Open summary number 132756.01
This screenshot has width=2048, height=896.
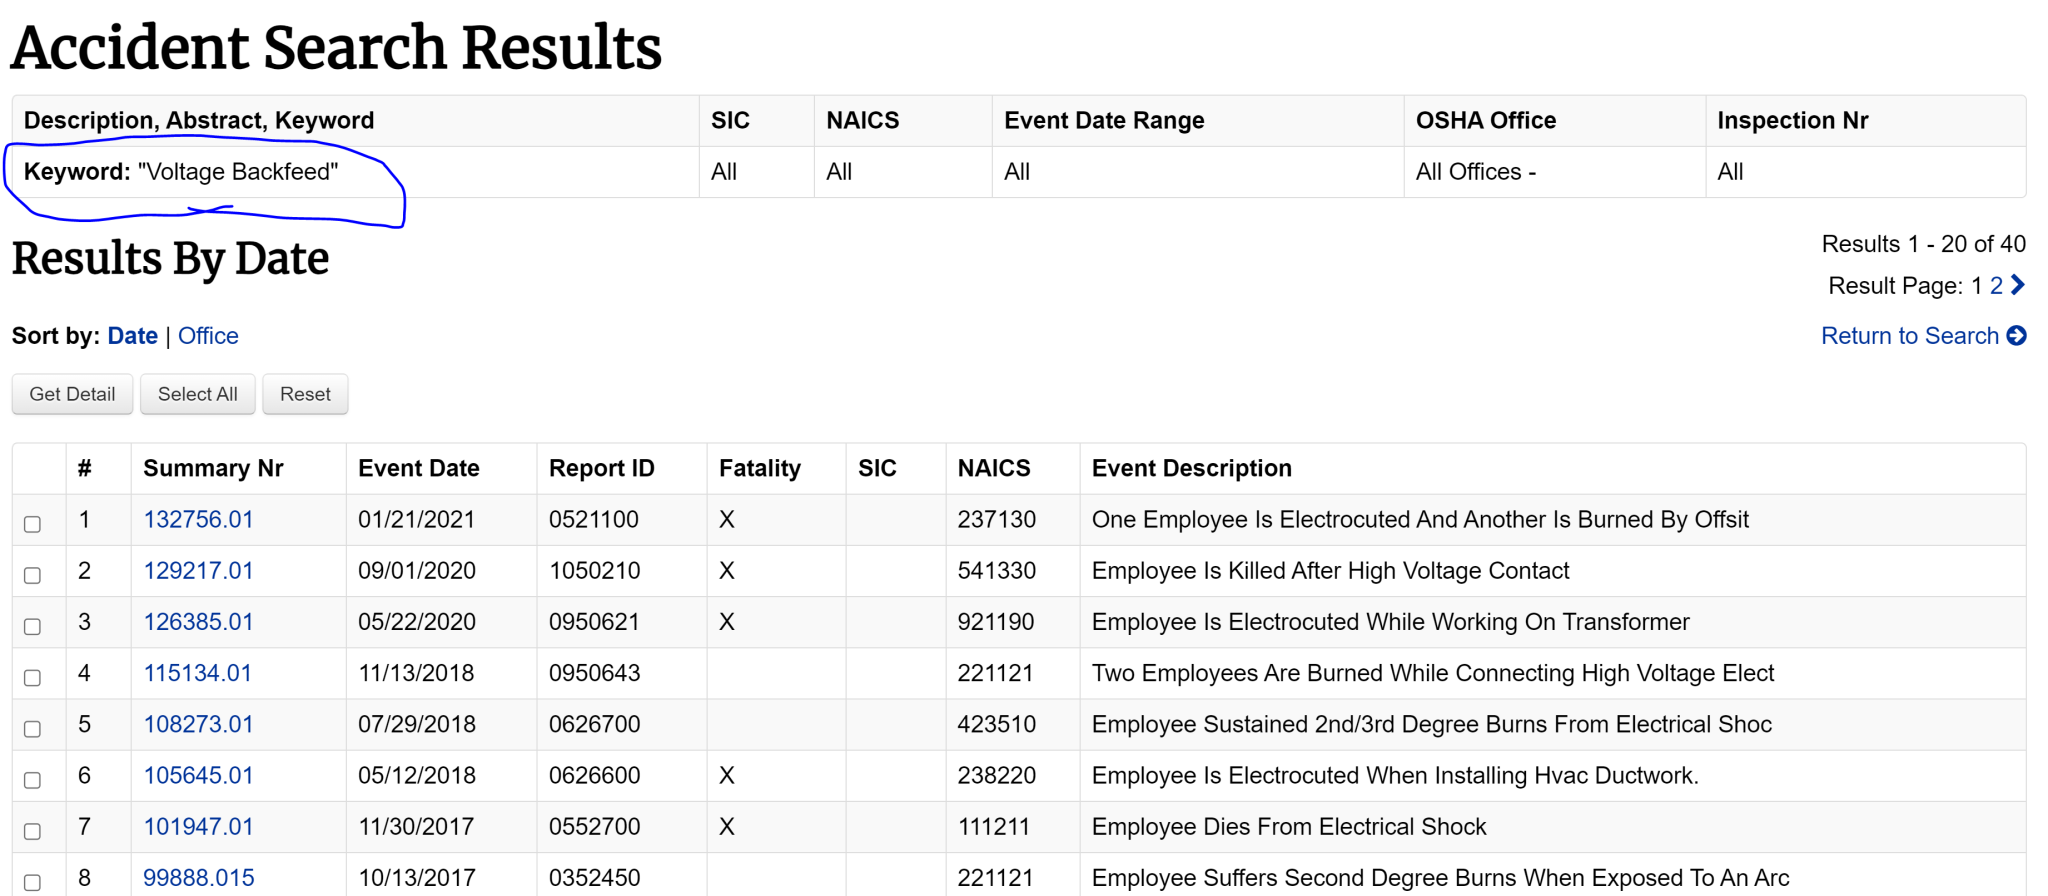pyautogui.click(x=198, y=520)
